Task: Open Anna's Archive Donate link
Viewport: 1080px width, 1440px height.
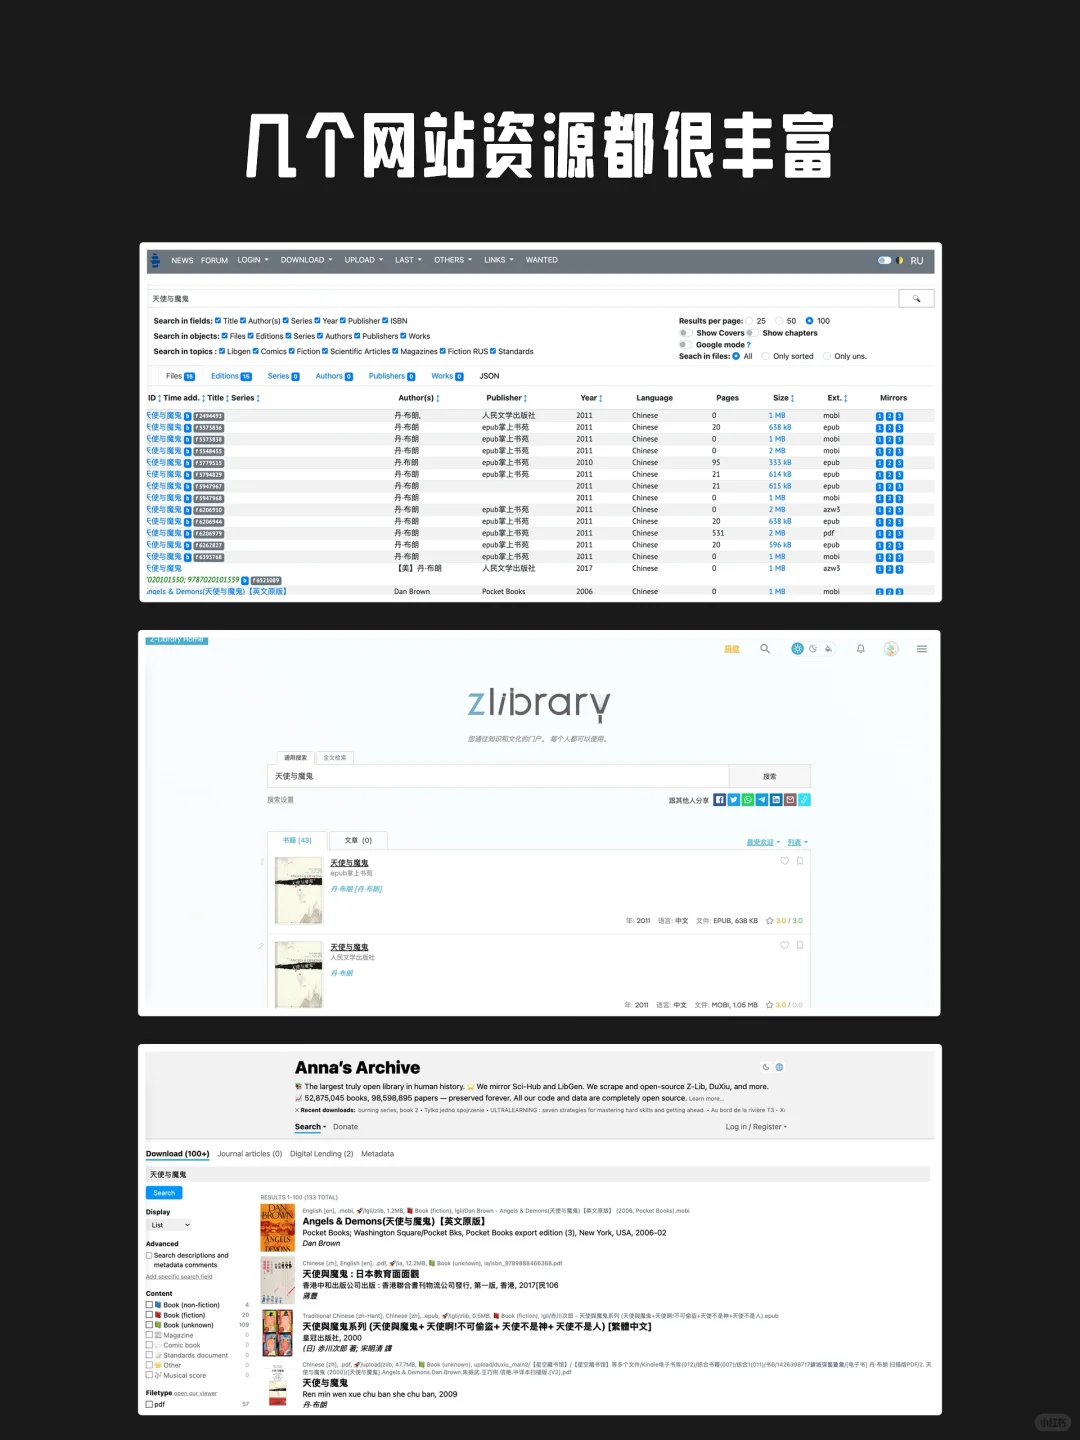Action: coord(345,1127)
